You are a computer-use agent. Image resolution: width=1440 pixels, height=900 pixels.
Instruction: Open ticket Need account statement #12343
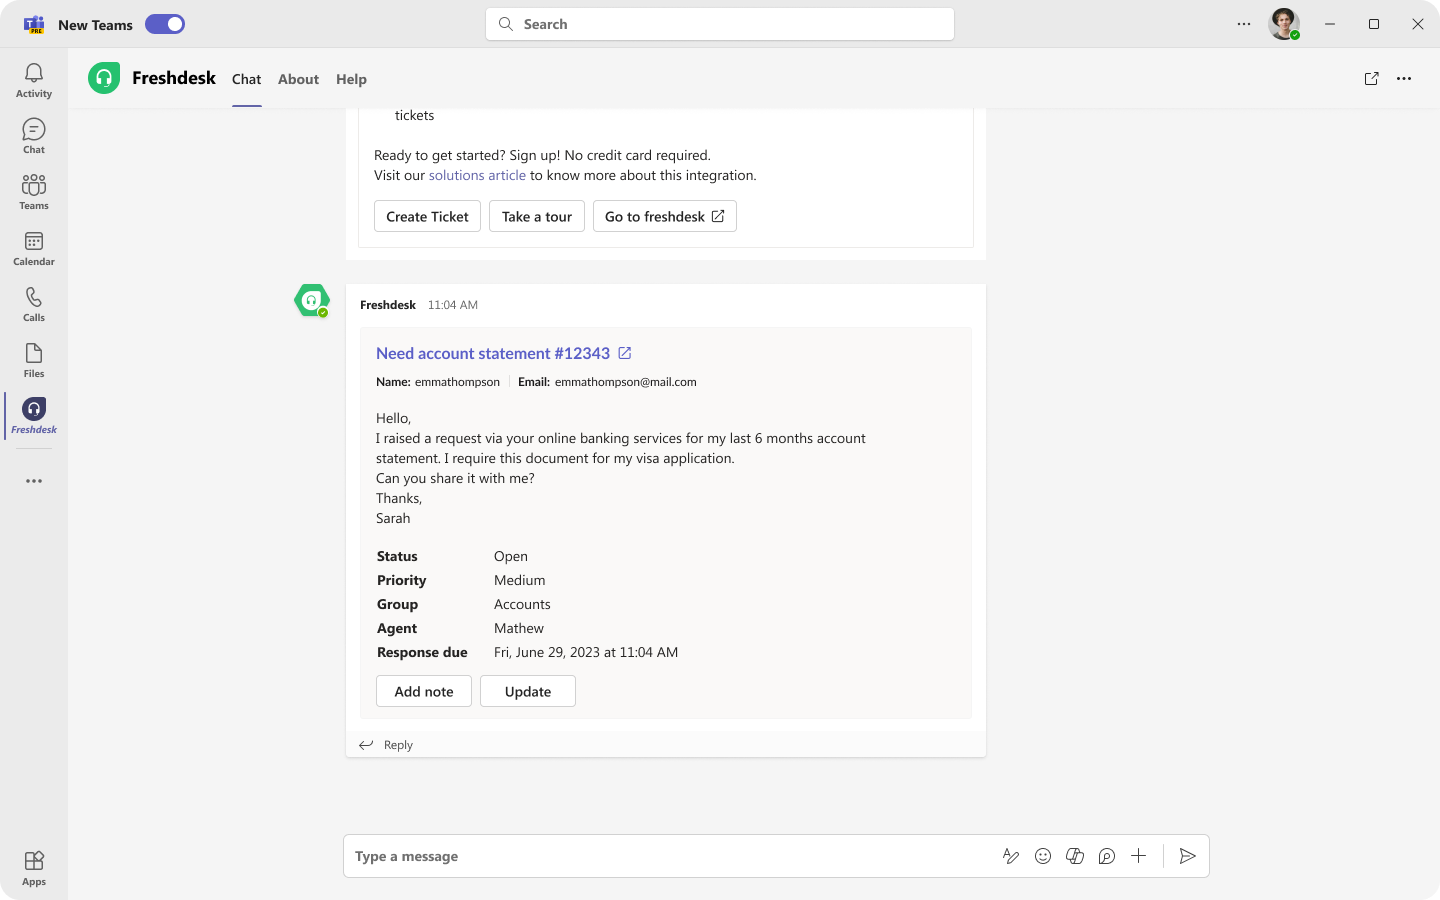coord(493,353)
